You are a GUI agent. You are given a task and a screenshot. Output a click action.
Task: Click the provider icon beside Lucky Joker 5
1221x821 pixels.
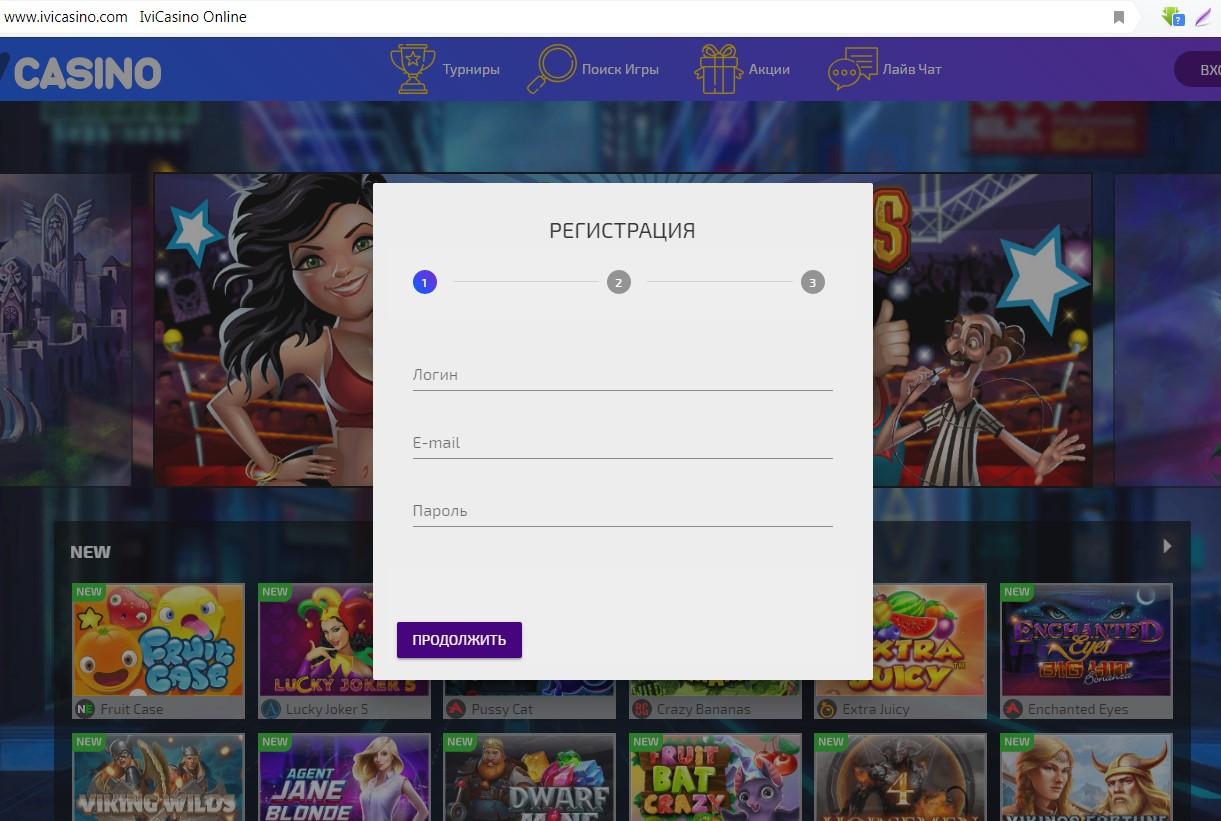tap(270, 709)
